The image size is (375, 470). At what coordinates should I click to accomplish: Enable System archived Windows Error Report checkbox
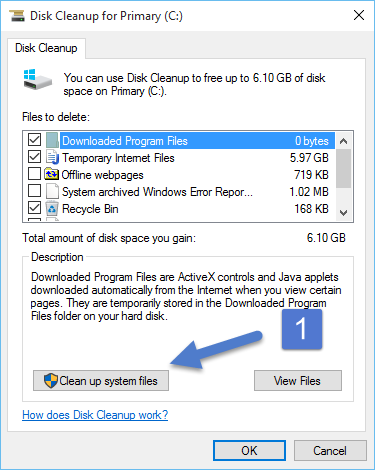(34, 191)
